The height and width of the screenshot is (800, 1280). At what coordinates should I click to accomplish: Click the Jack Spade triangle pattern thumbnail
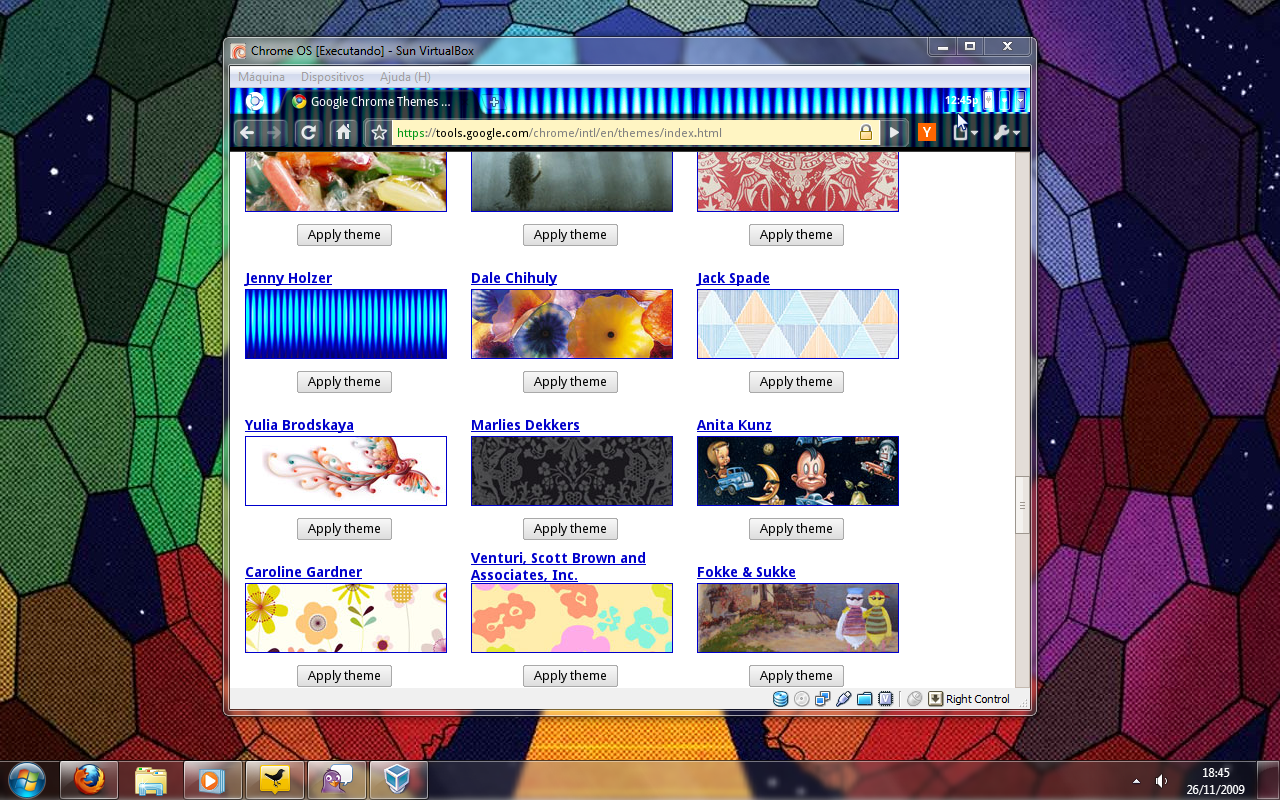[798, 324]
